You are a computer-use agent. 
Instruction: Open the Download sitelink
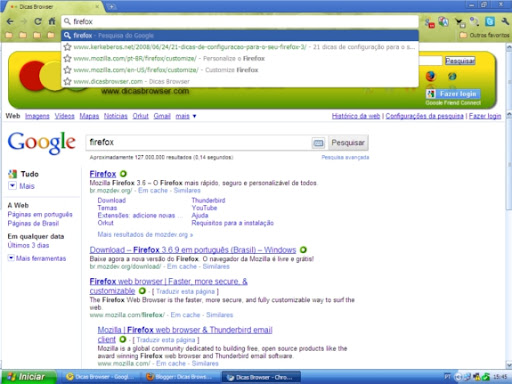point(112,200)
